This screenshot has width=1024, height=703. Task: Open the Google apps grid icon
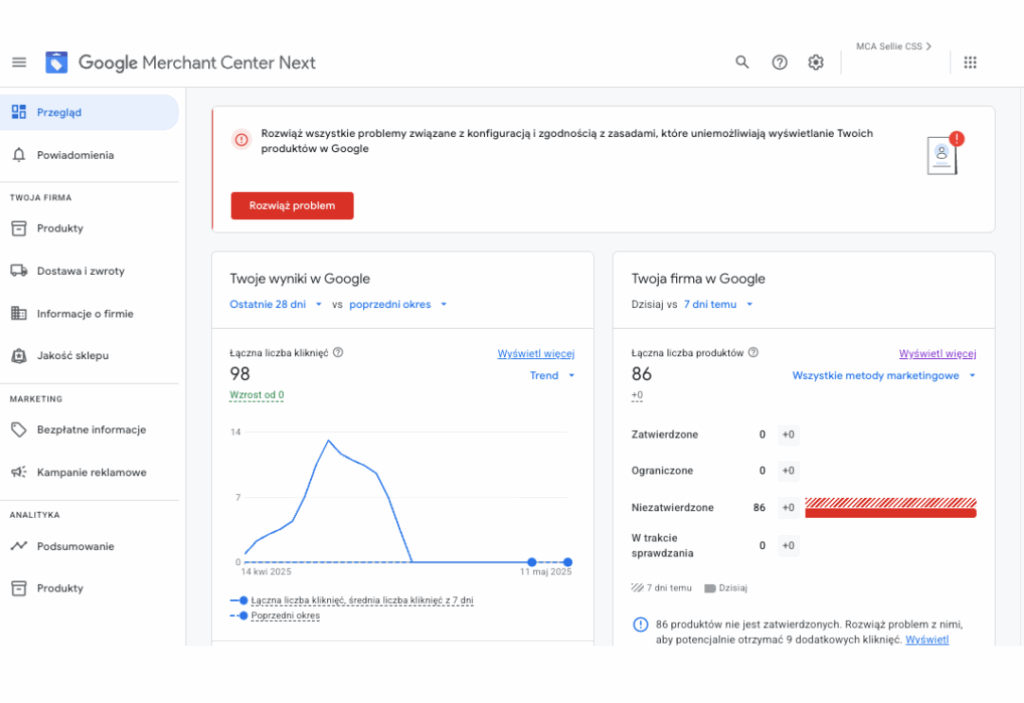969,62
